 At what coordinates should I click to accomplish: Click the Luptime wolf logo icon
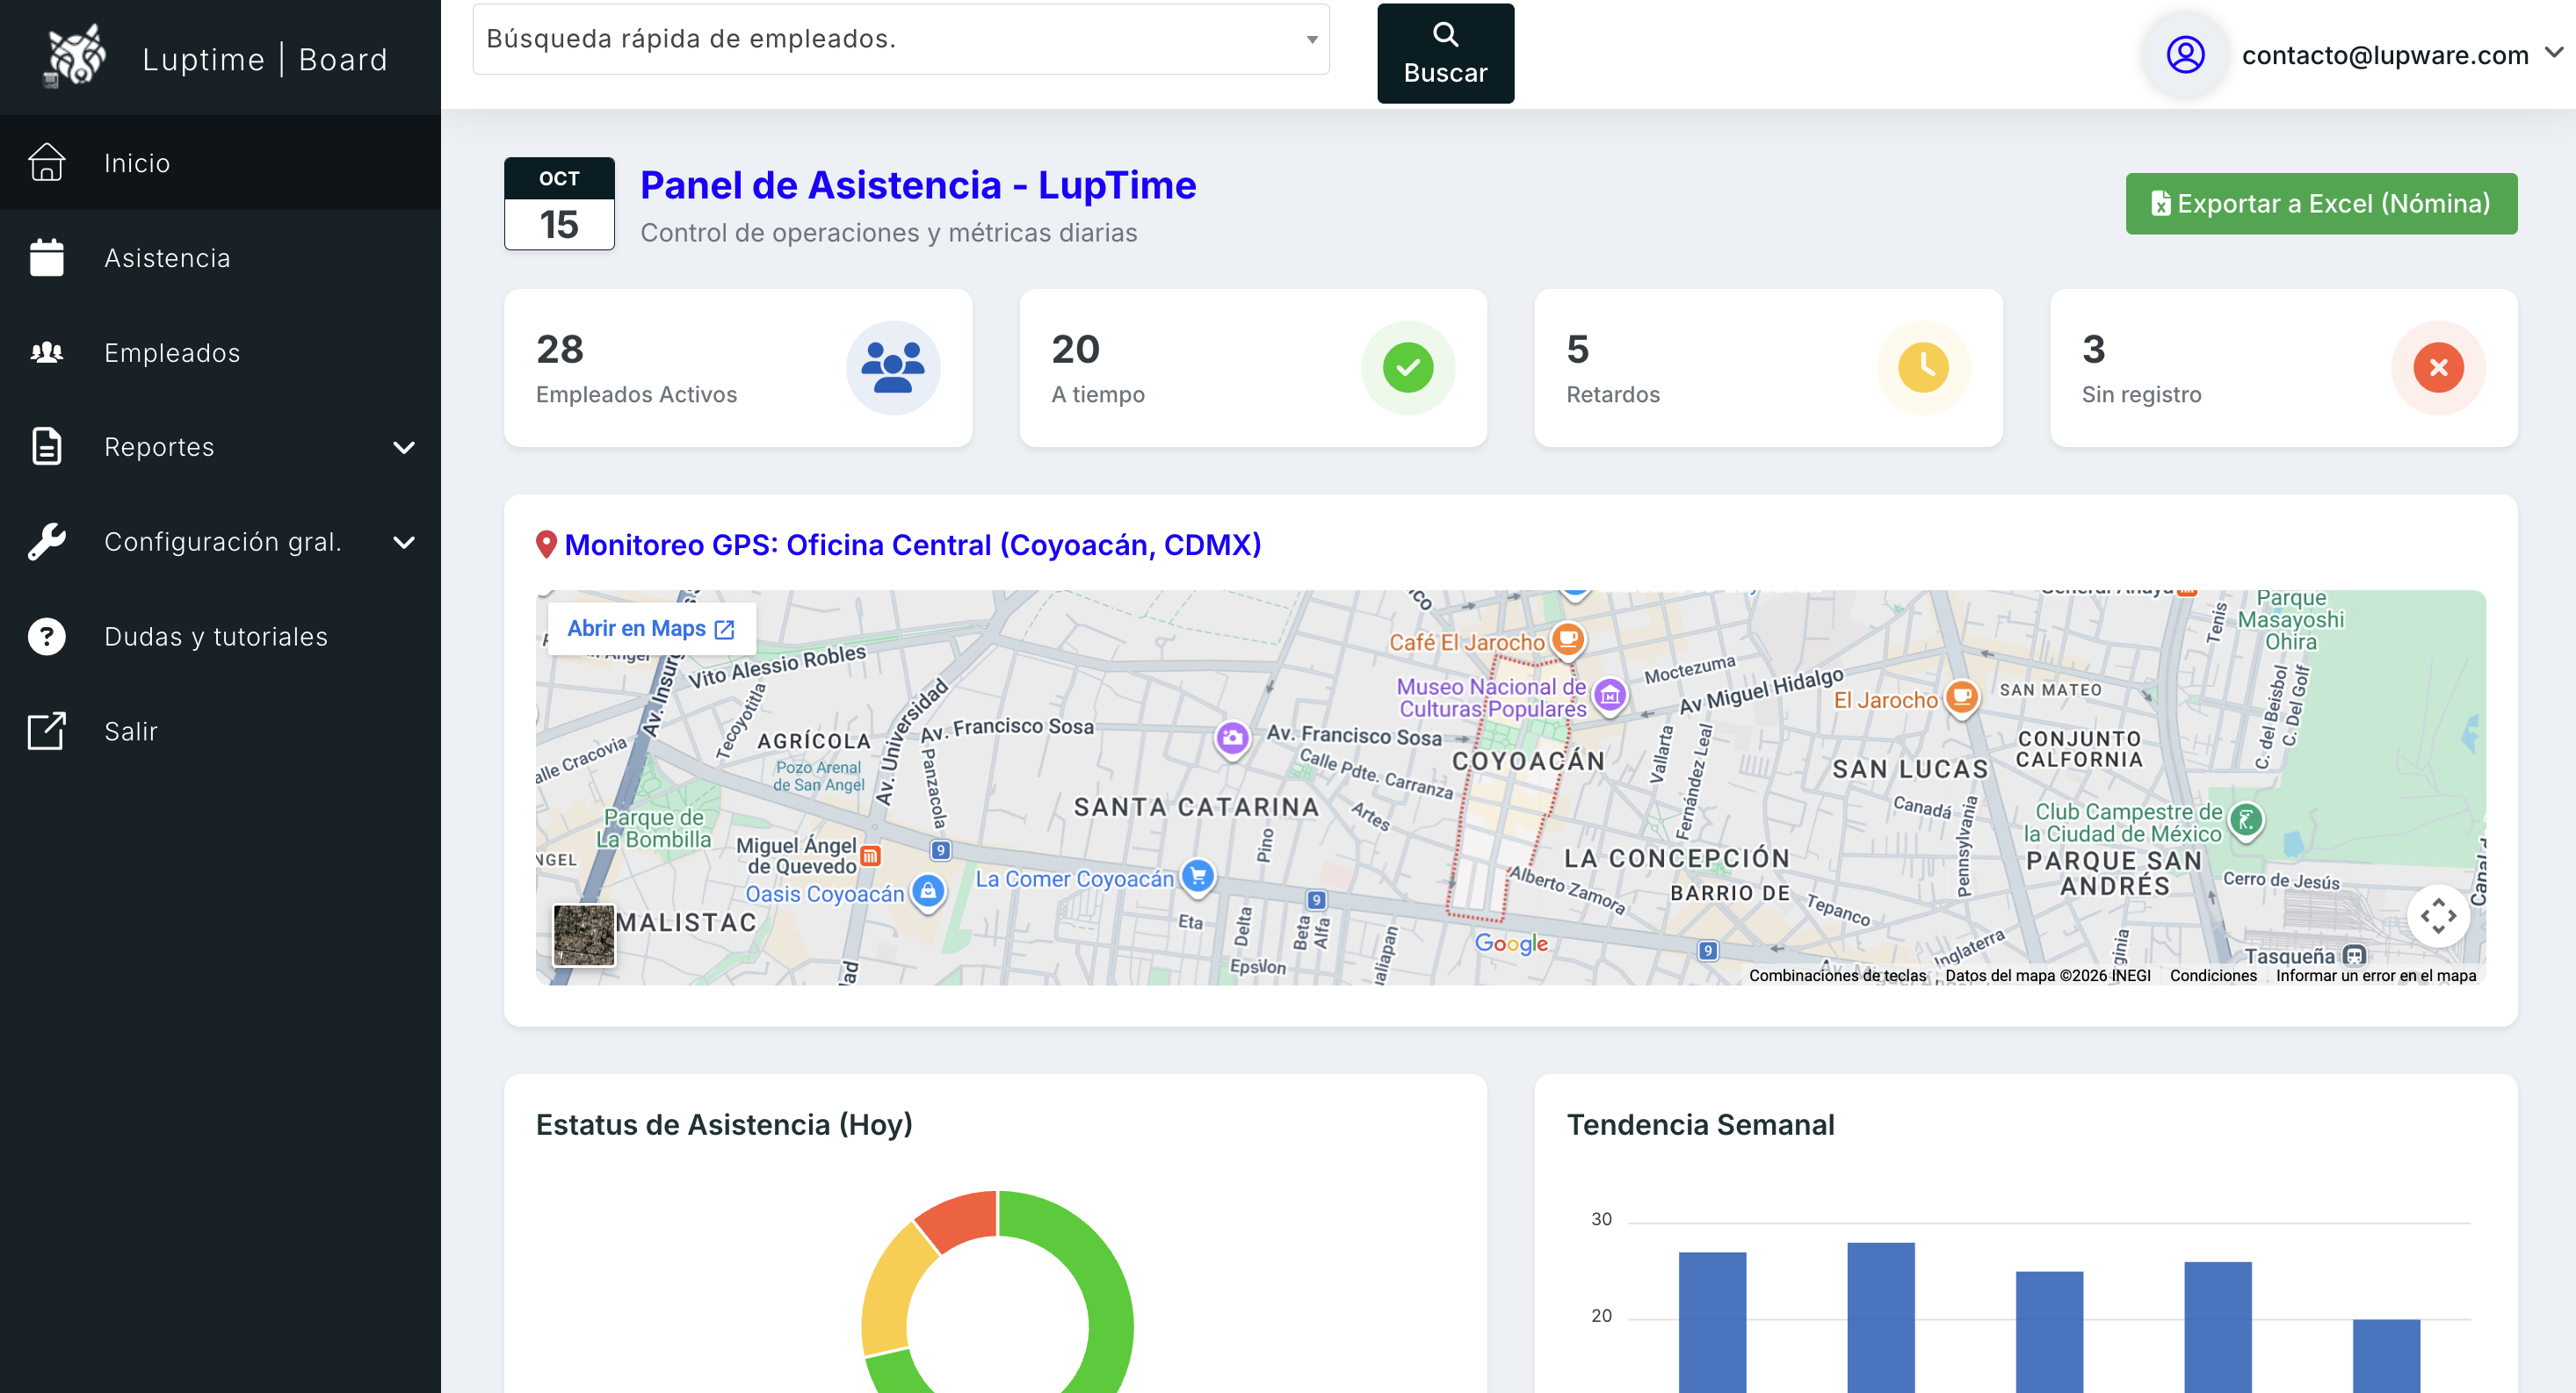pos(75,55)
